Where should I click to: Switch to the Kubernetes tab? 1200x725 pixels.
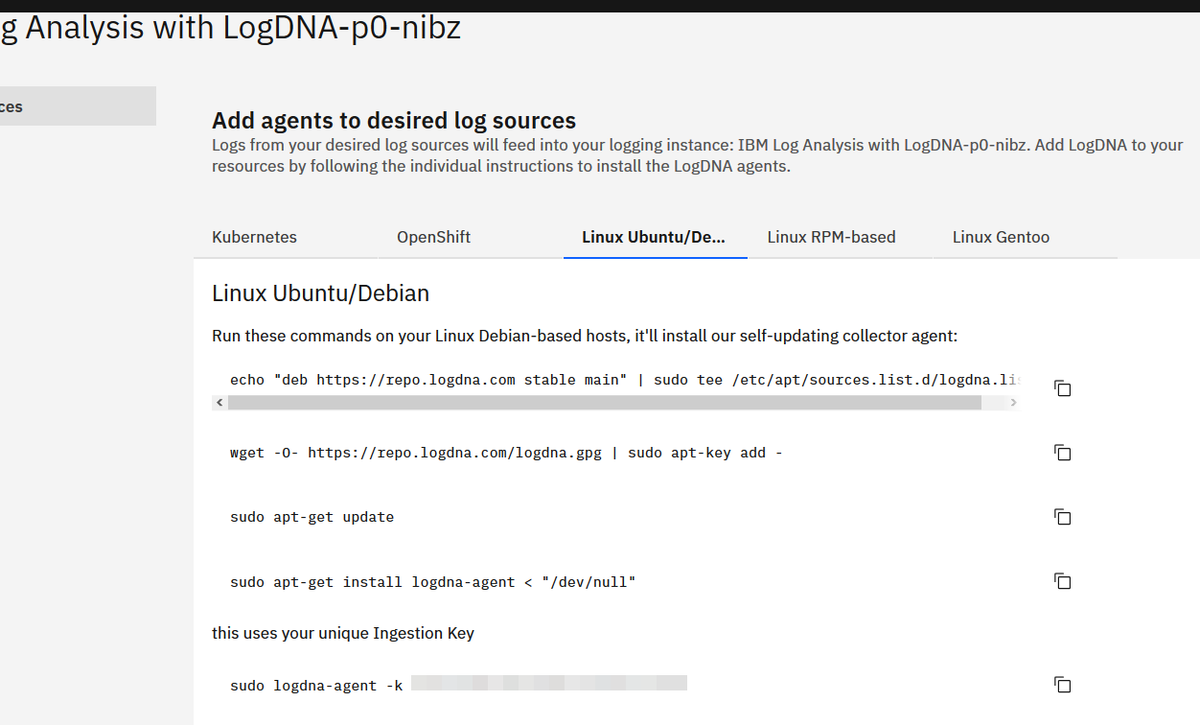(285, 237)
